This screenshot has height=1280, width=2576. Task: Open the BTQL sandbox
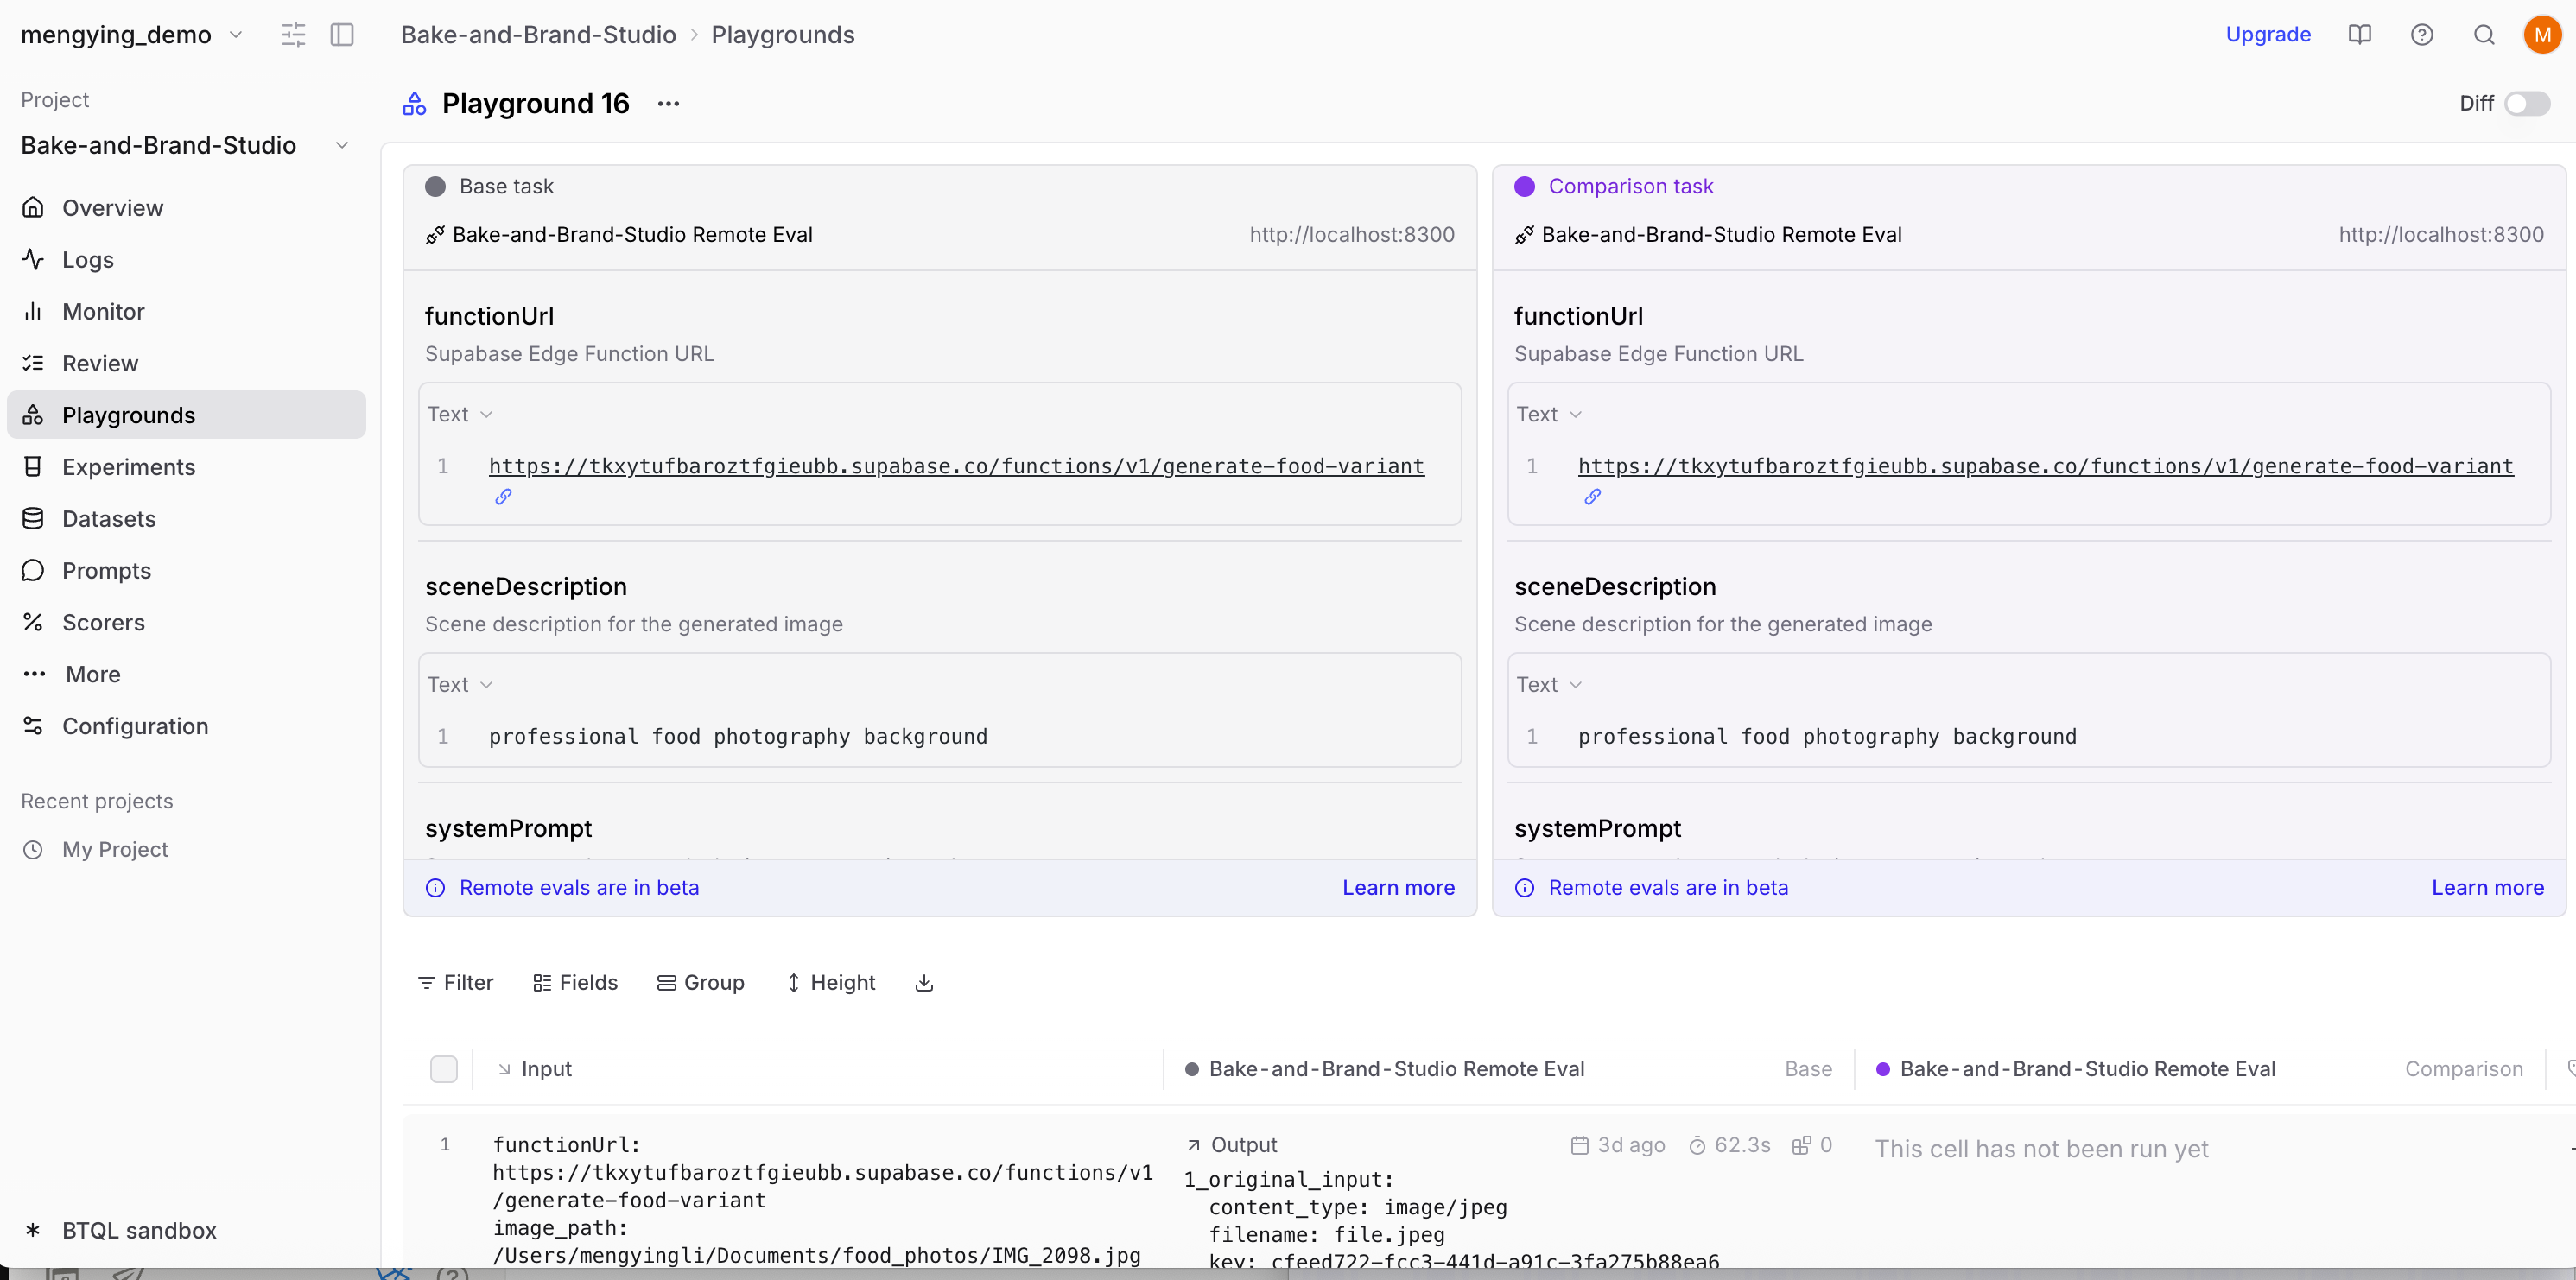(140, 1230)
